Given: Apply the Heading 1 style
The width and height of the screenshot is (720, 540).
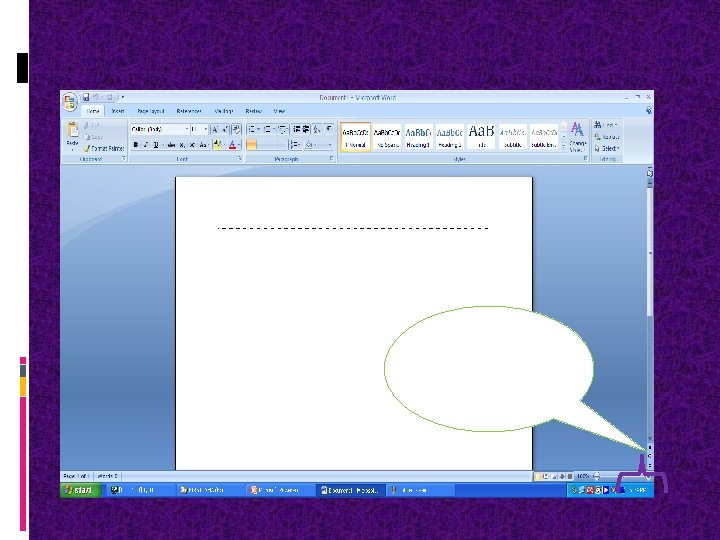Looking at the screenshot, I should click(x=418, y=137).
